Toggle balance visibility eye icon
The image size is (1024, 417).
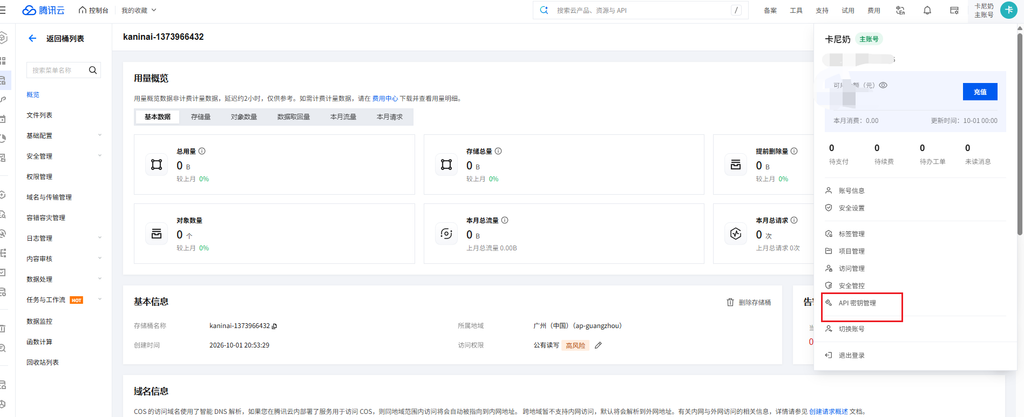[x=883, y=85]
